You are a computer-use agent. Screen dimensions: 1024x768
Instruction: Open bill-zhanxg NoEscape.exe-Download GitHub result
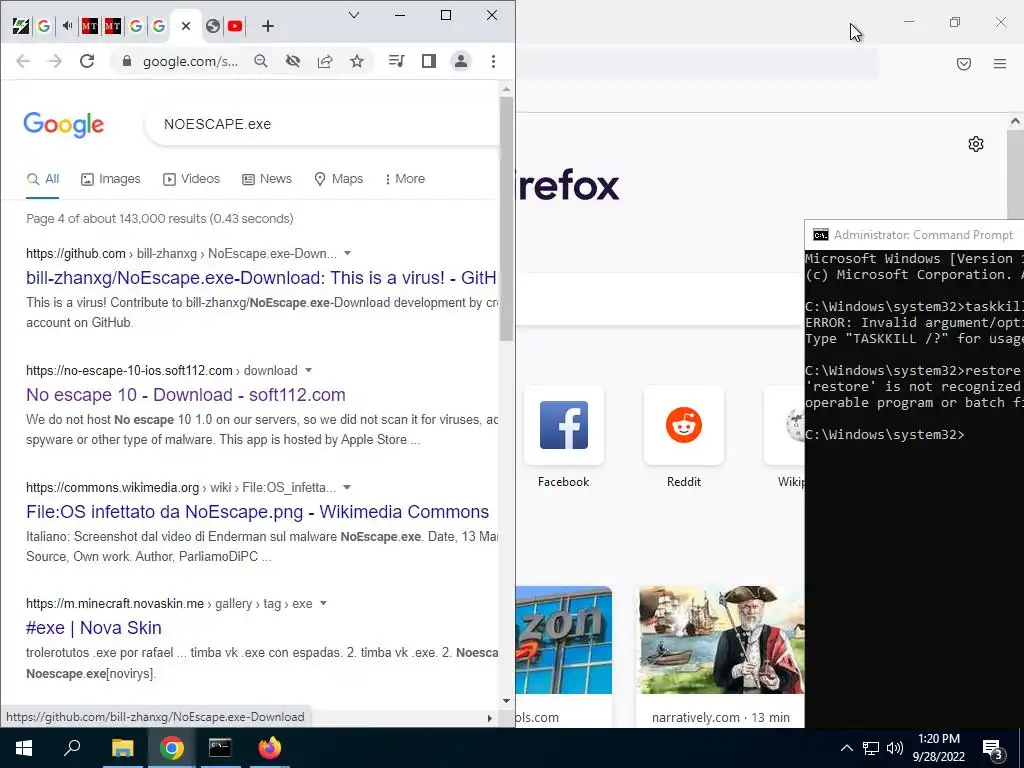click(x=261, y=278)
